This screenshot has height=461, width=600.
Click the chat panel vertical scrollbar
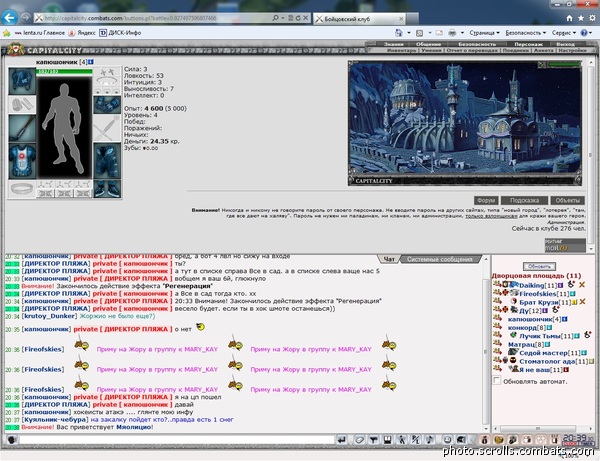[x=486, y=343]
